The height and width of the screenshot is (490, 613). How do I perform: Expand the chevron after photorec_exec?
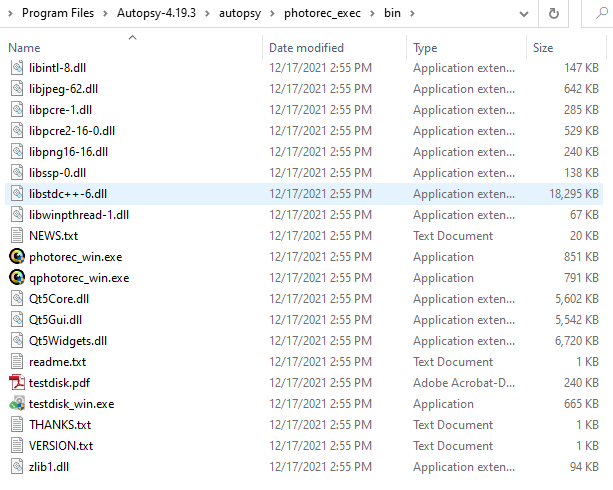point(372,14)
